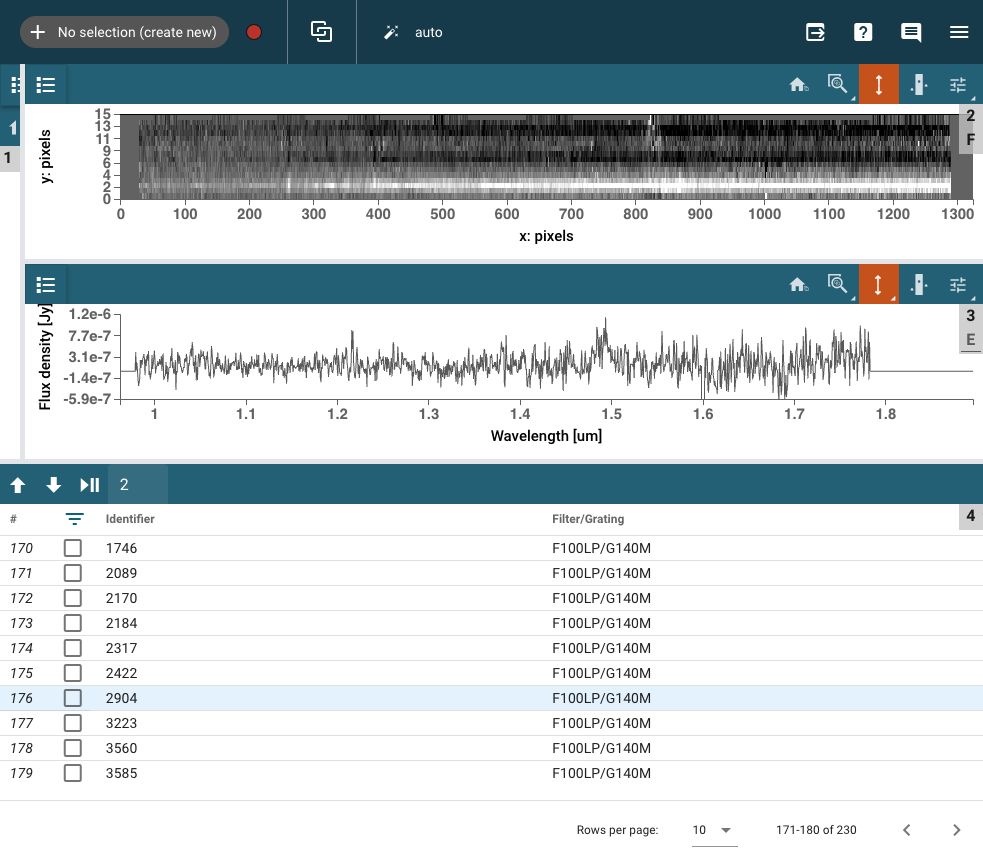Select box zoom tool in flux density viewer
Viewport: 983px width, 858px height.
pyautogui.click(x=838, y=285)
